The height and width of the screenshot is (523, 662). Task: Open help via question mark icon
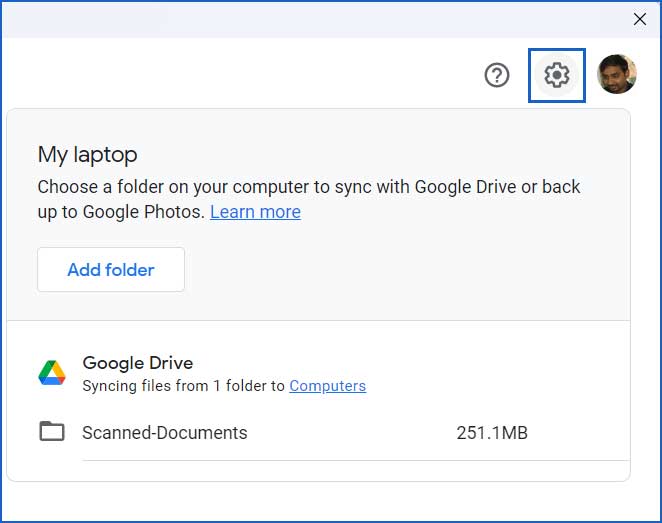[497, 76]
